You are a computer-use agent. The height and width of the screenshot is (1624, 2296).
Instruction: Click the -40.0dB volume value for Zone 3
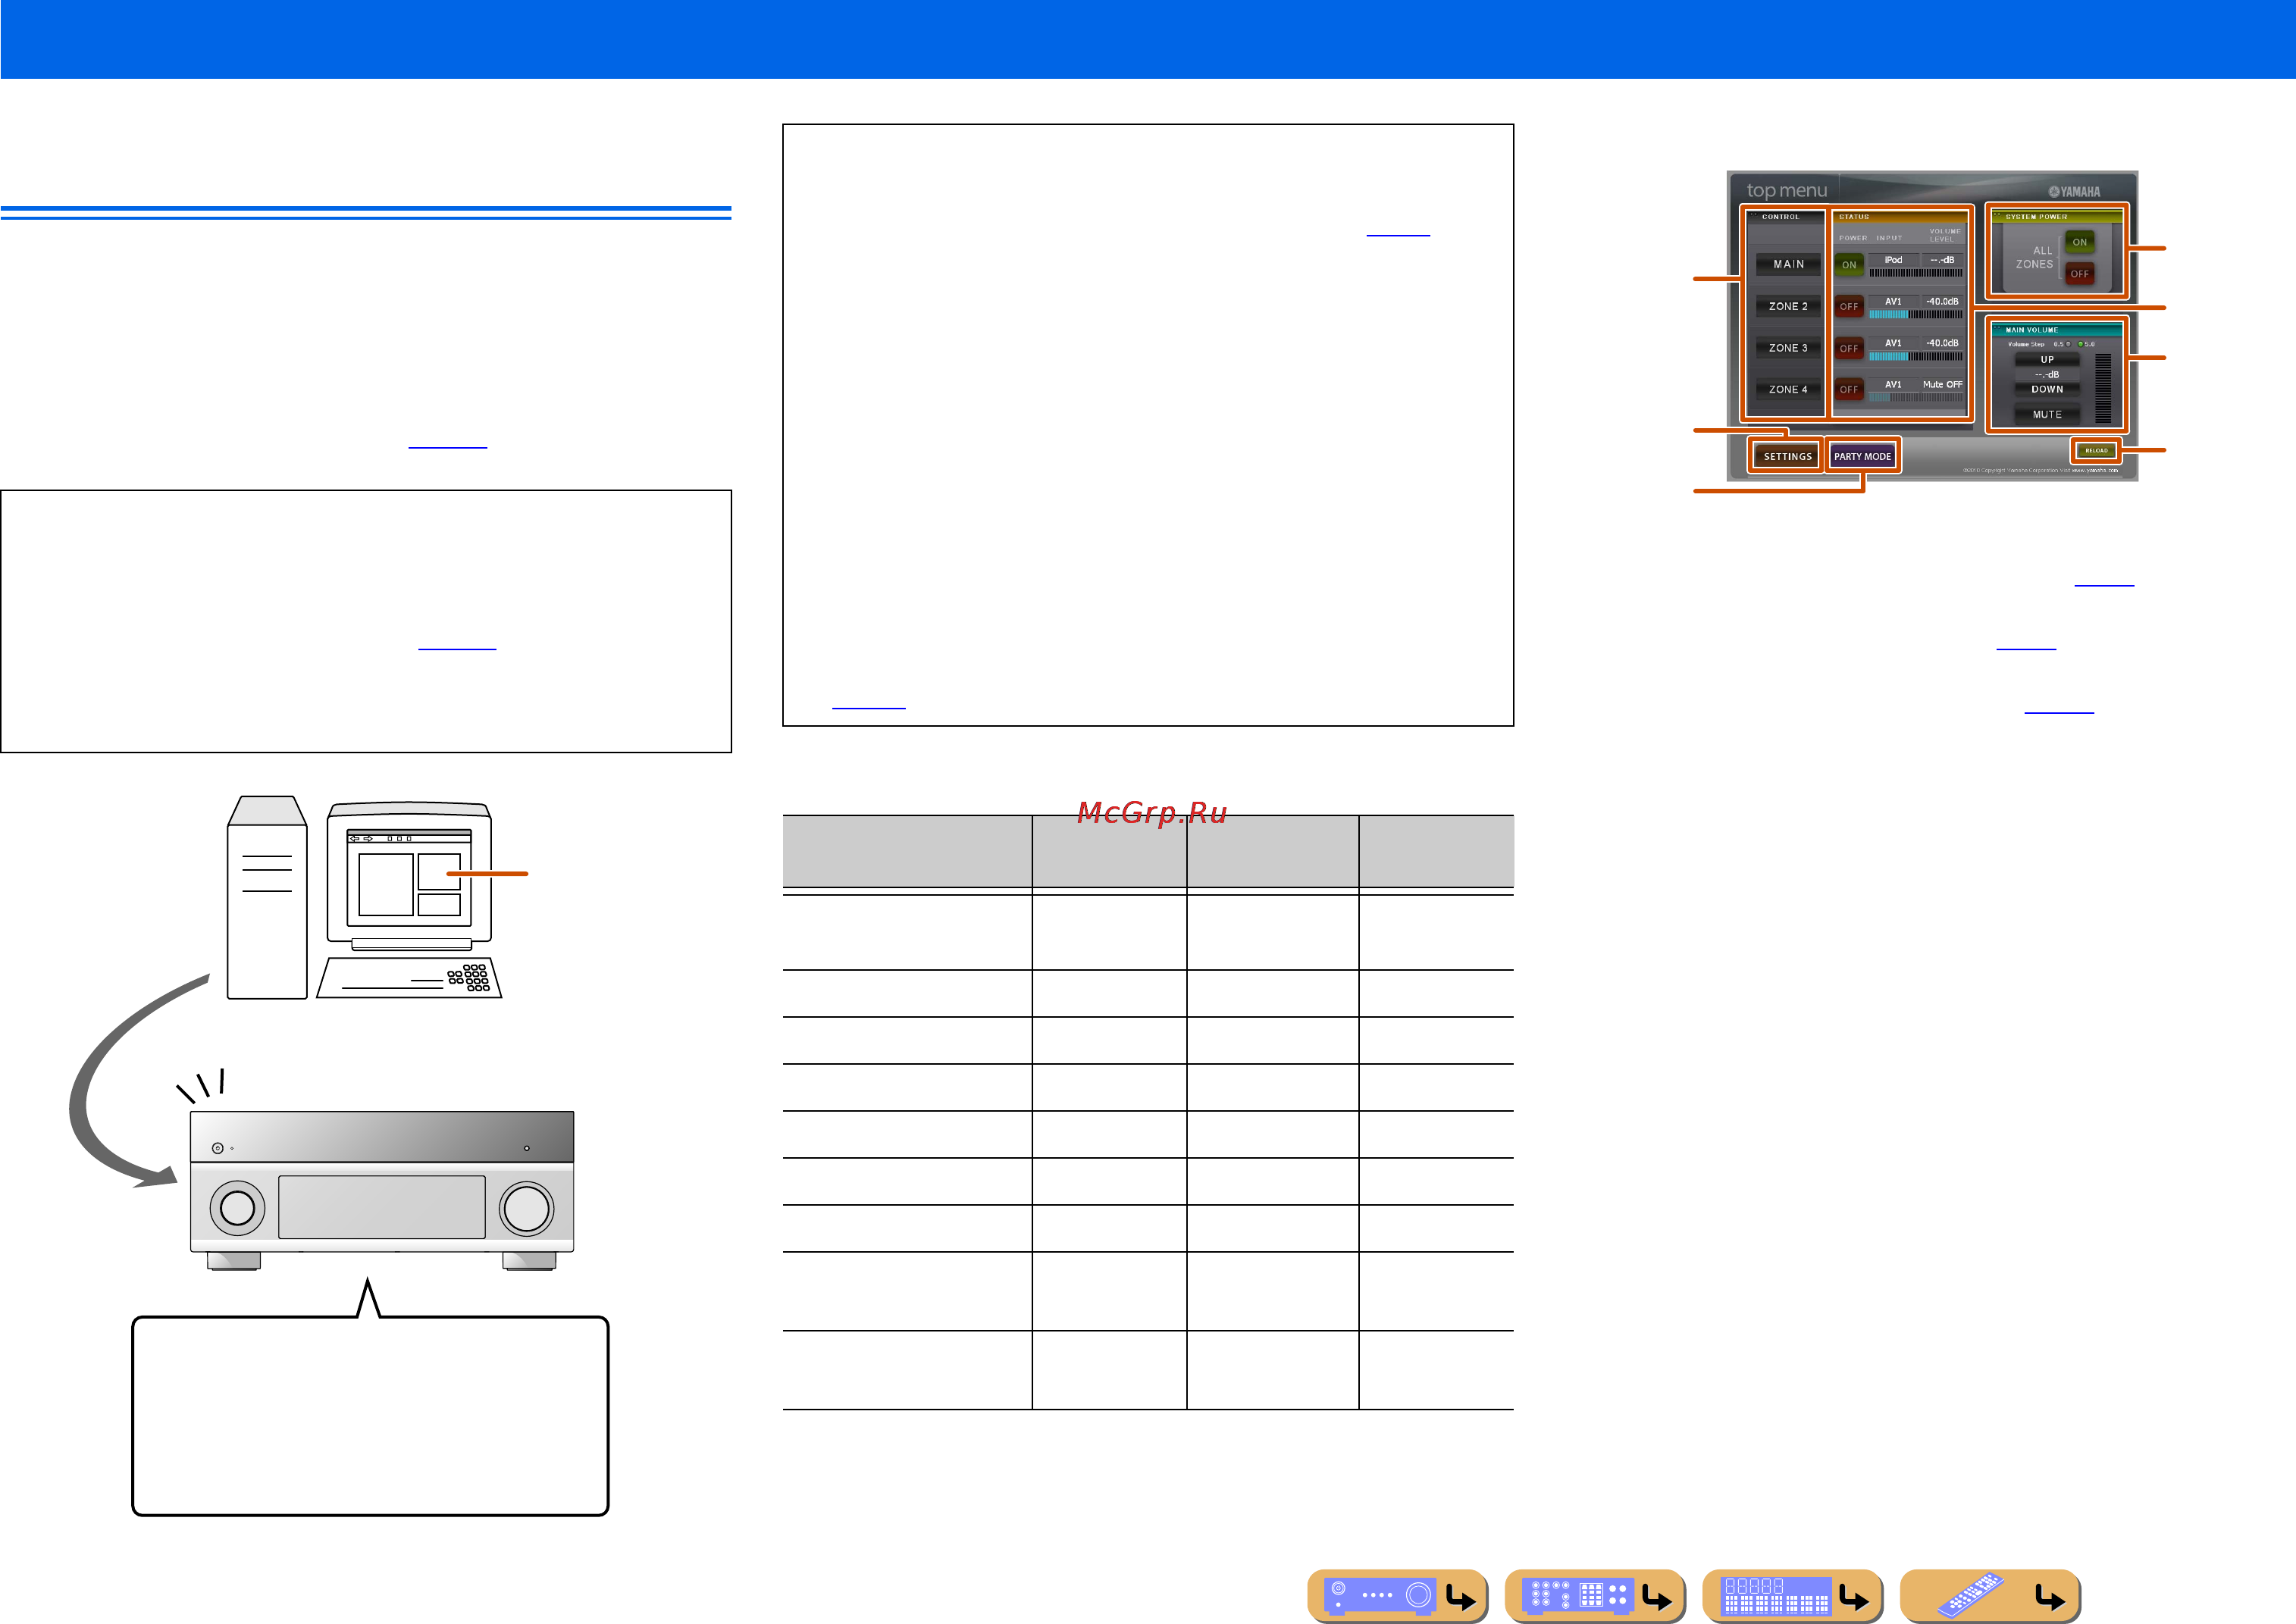1942,343
